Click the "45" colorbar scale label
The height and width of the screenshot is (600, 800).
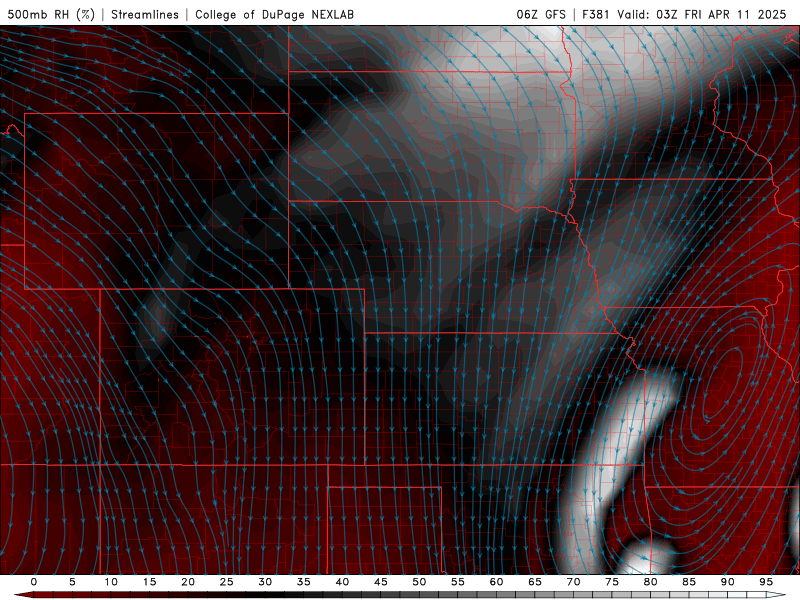click(381, 582)
